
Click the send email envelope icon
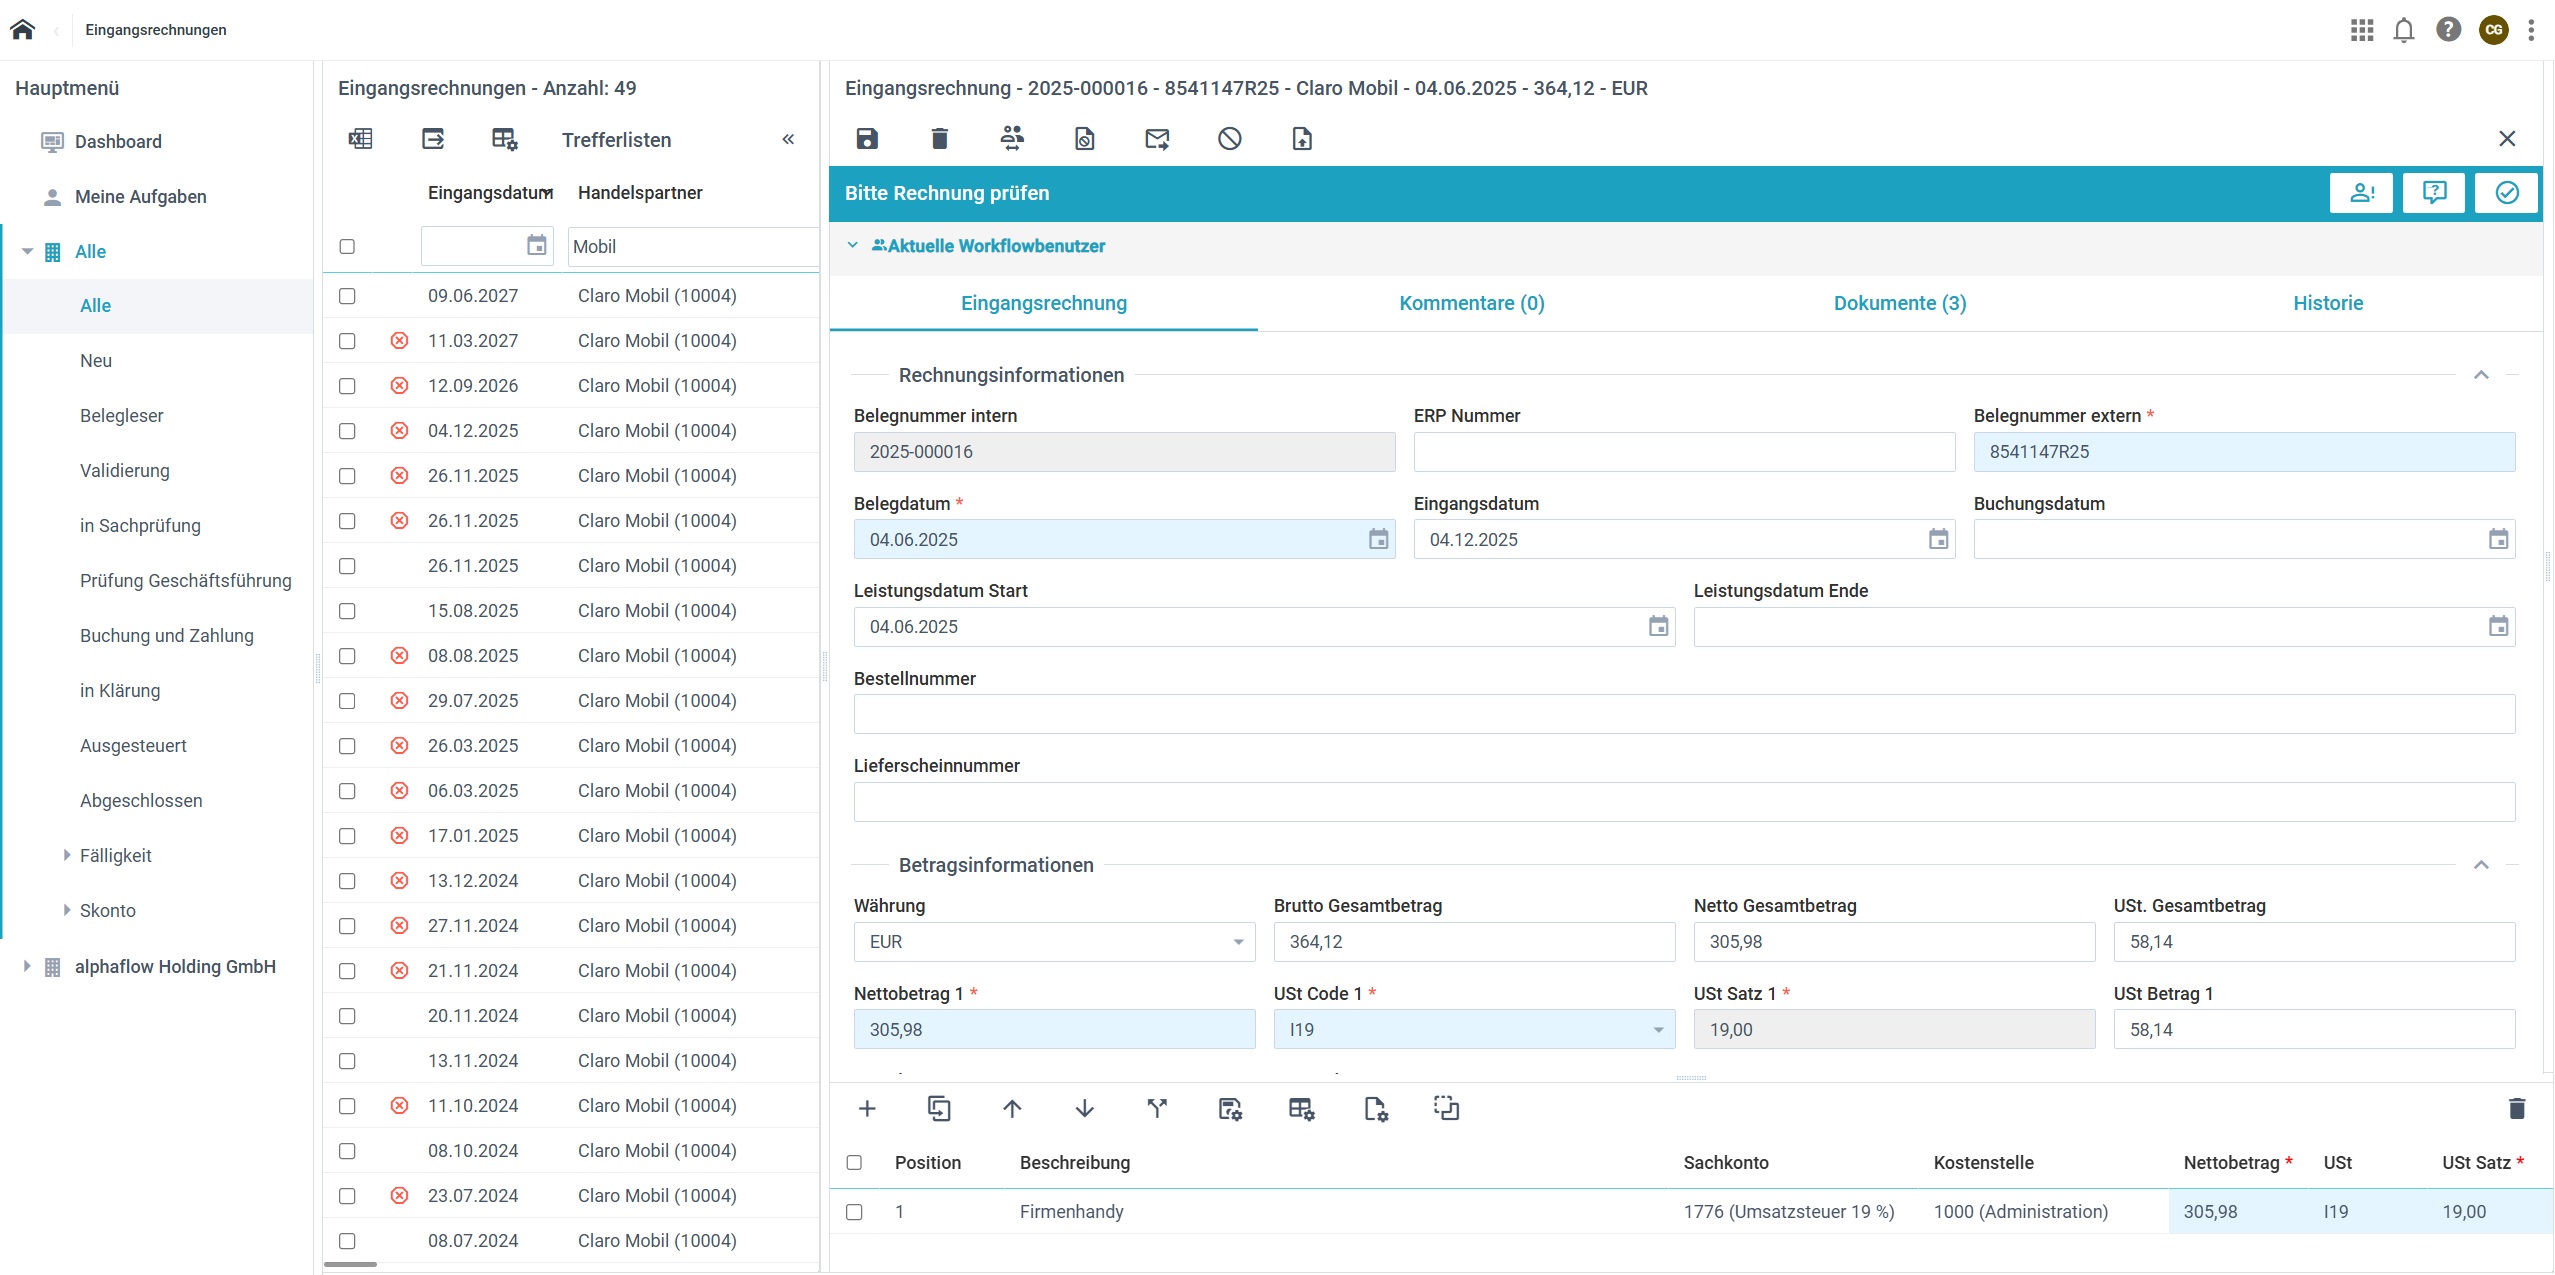tap(1157, 139)
